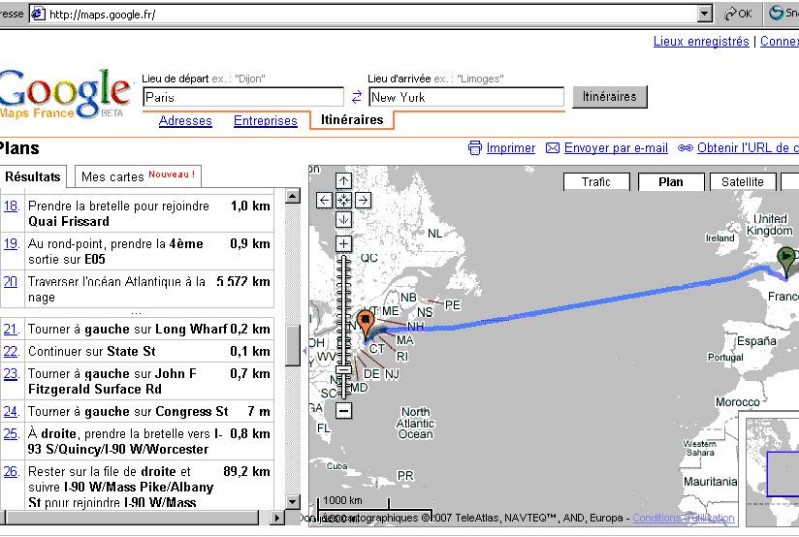Image resolution: width=799 pixels, height=537 pixels.
Task: Click the Conditions d'utilisation link
Action: click(x=683, y=518)
